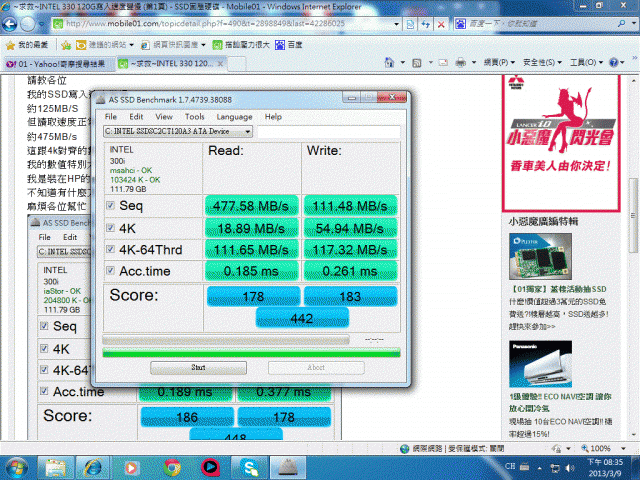640x480 pixels.
Task: Open Windows Explorer from the taskbar
Action: 56,468
